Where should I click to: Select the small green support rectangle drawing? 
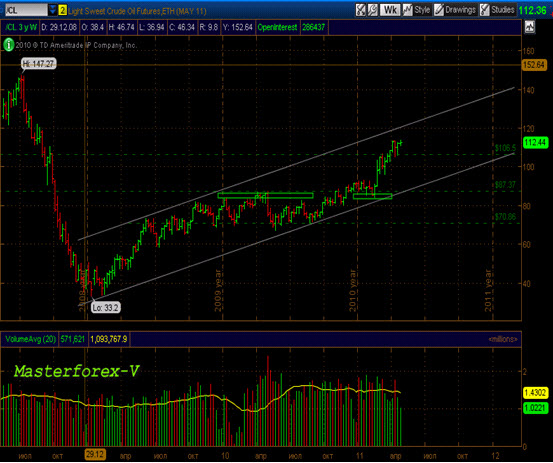point(372,196)
